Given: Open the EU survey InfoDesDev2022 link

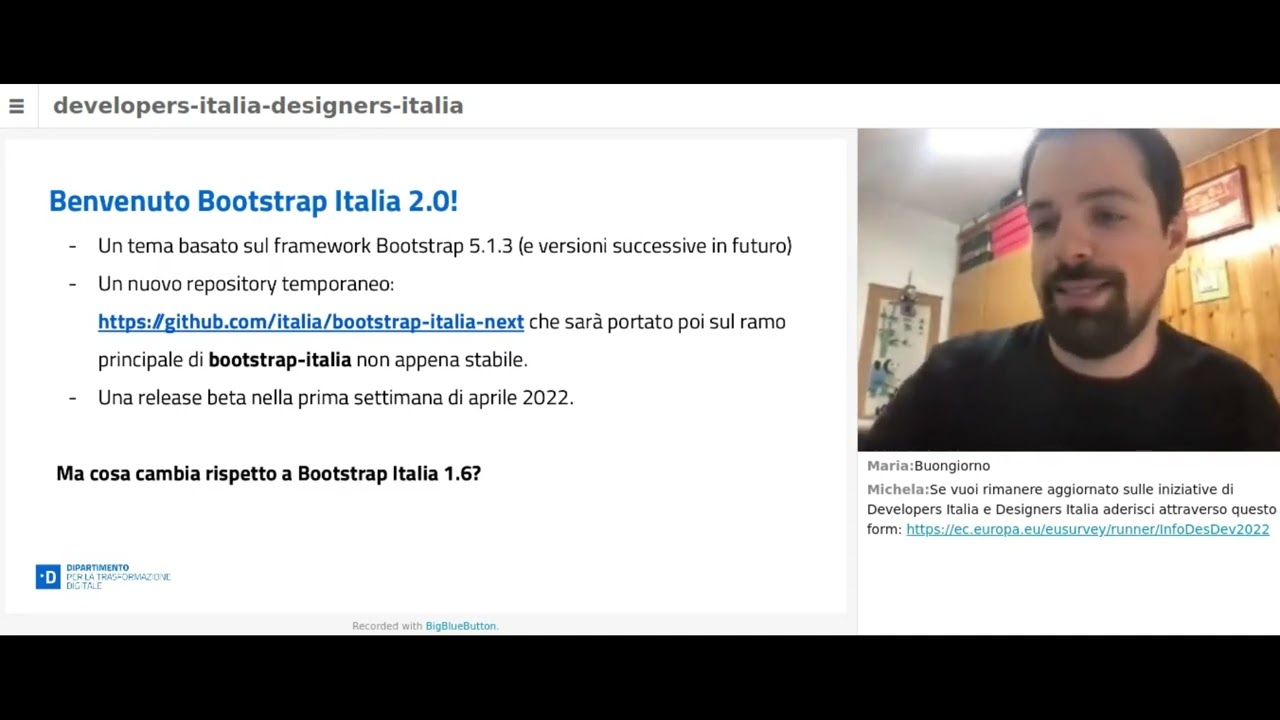Looking at the screenshot, I should pyautogui.click(x=1087, y=529).
